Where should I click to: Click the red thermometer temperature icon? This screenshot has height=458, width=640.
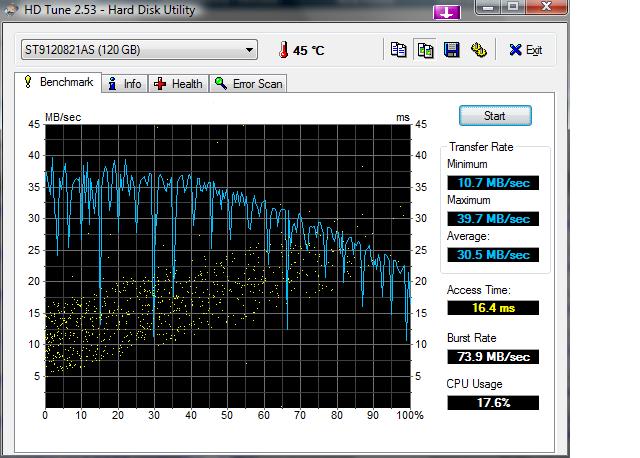[x=283, y=50]
